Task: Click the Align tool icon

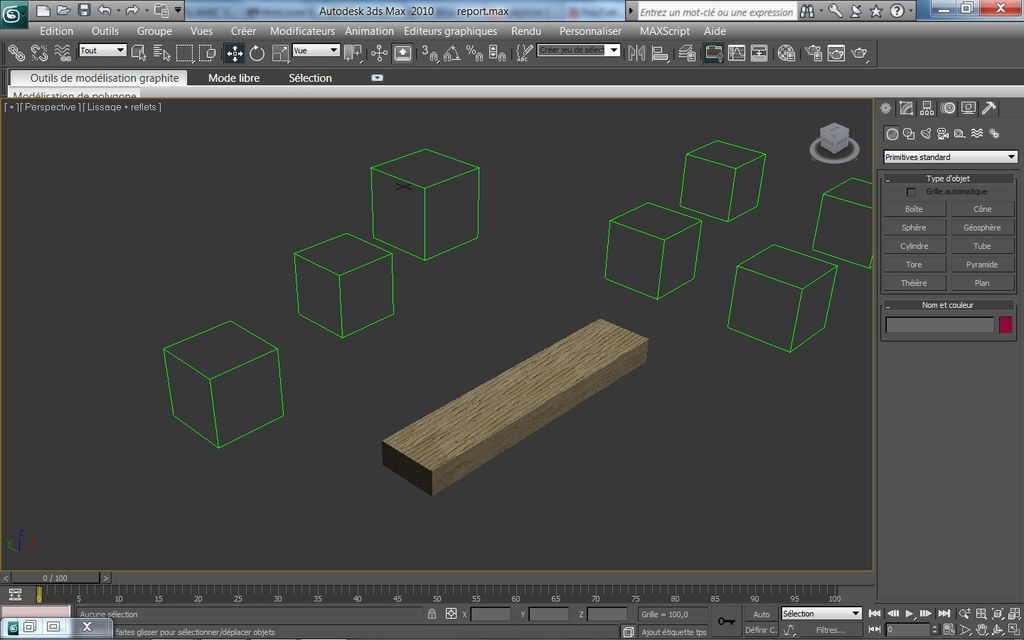Action: [x=660, y=53]
